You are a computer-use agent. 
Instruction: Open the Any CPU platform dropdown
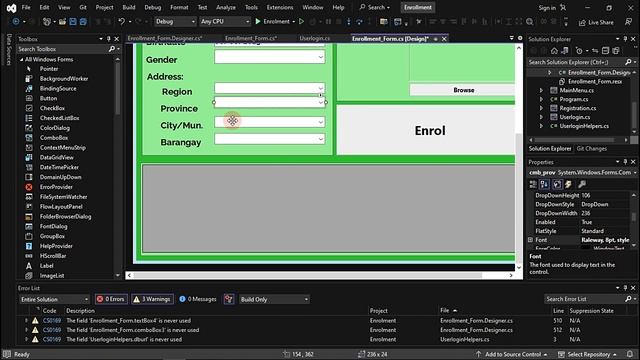click(x=224, y=22)
